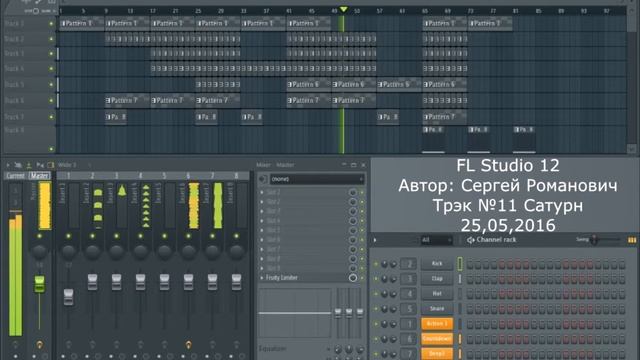This screenshot has height=360, width=640.
Task: Click the mixer layout view icon in toolbar
Action: 51,165
